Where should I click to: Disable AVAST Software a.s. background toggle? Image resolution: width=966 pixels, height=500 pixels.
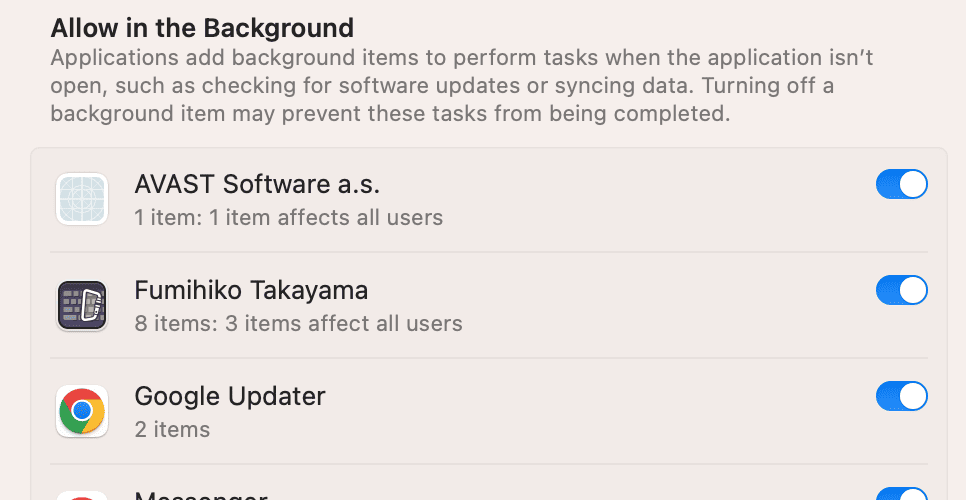tap(901, 185)
